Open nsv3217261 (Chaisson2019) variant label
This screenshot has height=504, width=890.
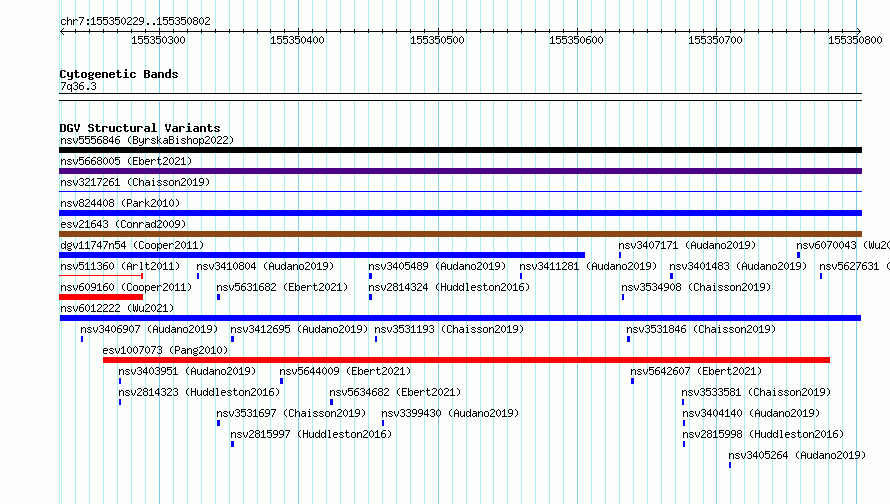point(135,182)
